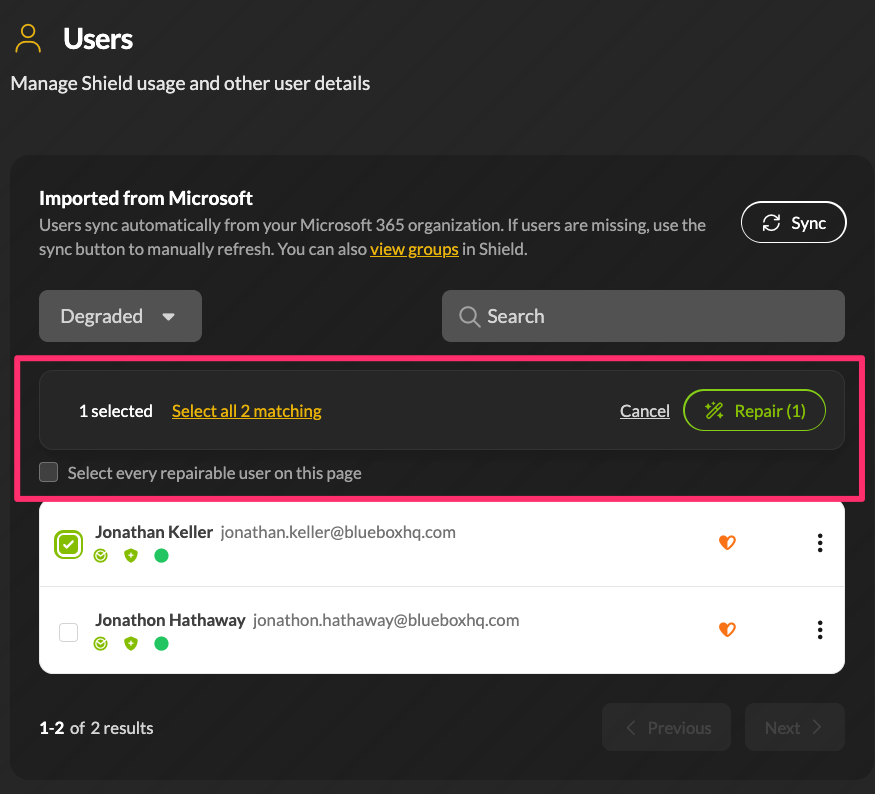Click the Sync button
This screenshot has height=794, width=875.
(x=793, y=223)
